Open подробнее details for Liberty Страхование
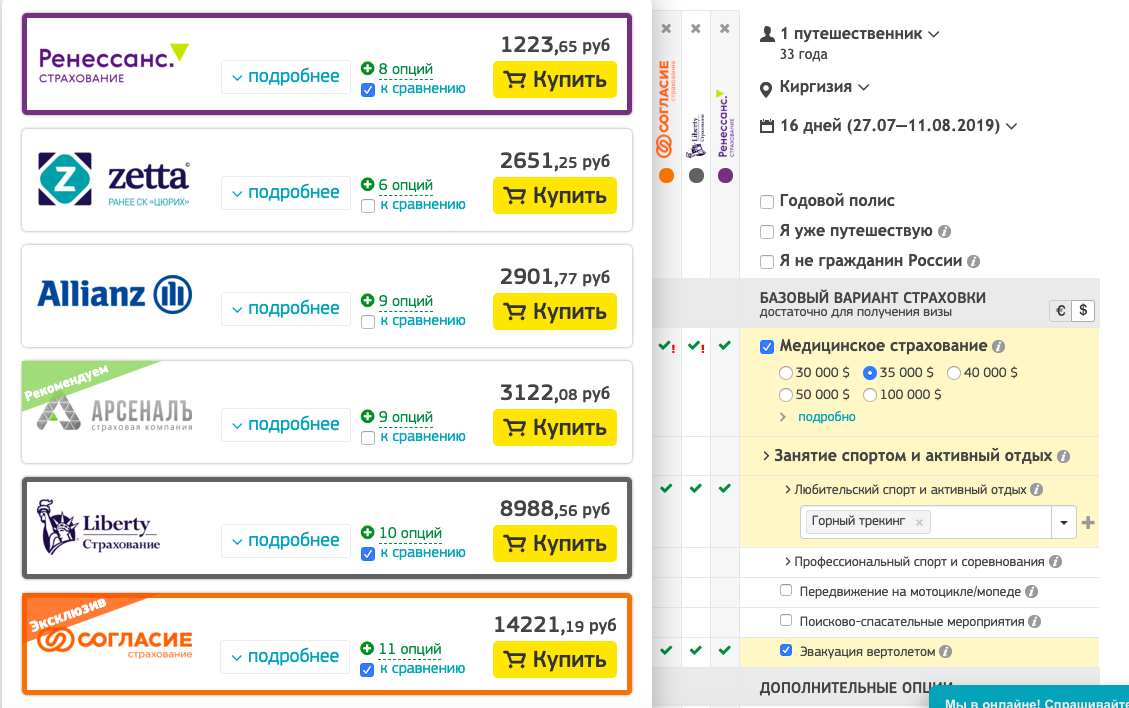Screen dimensions: 1129x708 pyautogui.click(x=286, y=541)
